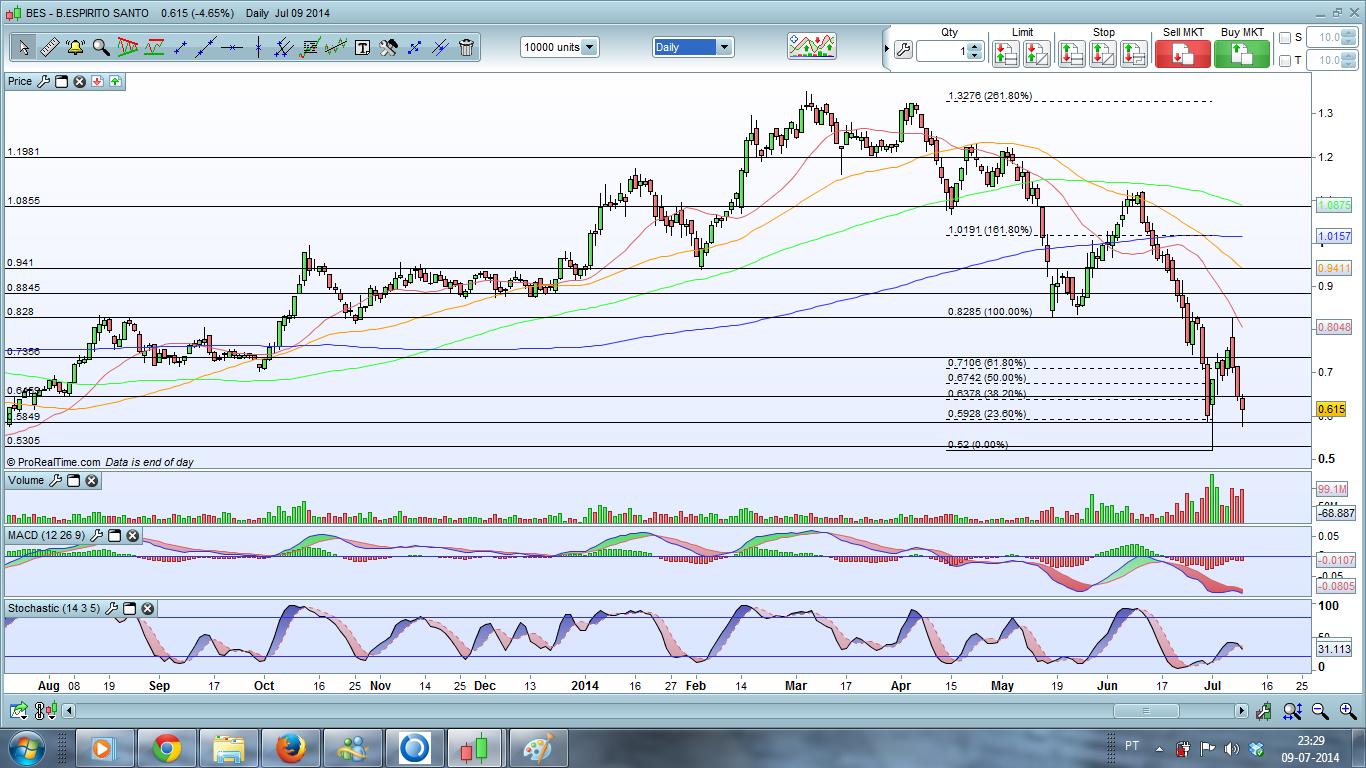Screen dimensions: 1366x768
Task: Close the Stochastic indicator panel
Action: coord(147,608)
